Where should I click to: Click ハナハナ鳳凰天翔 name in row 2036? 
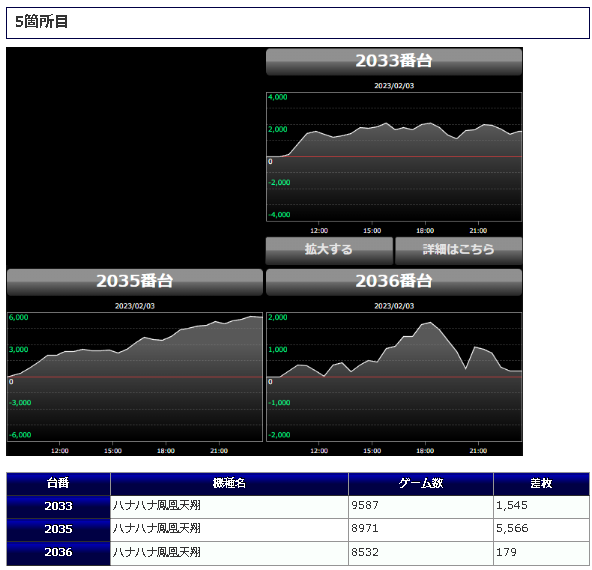click(x=156, y=553)
